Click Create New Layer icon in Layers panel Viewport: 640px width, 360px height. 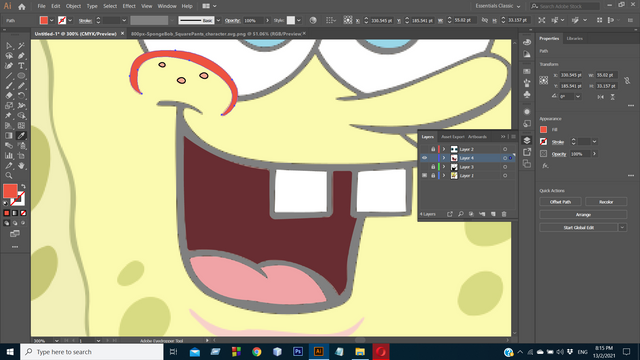(493, 214)
